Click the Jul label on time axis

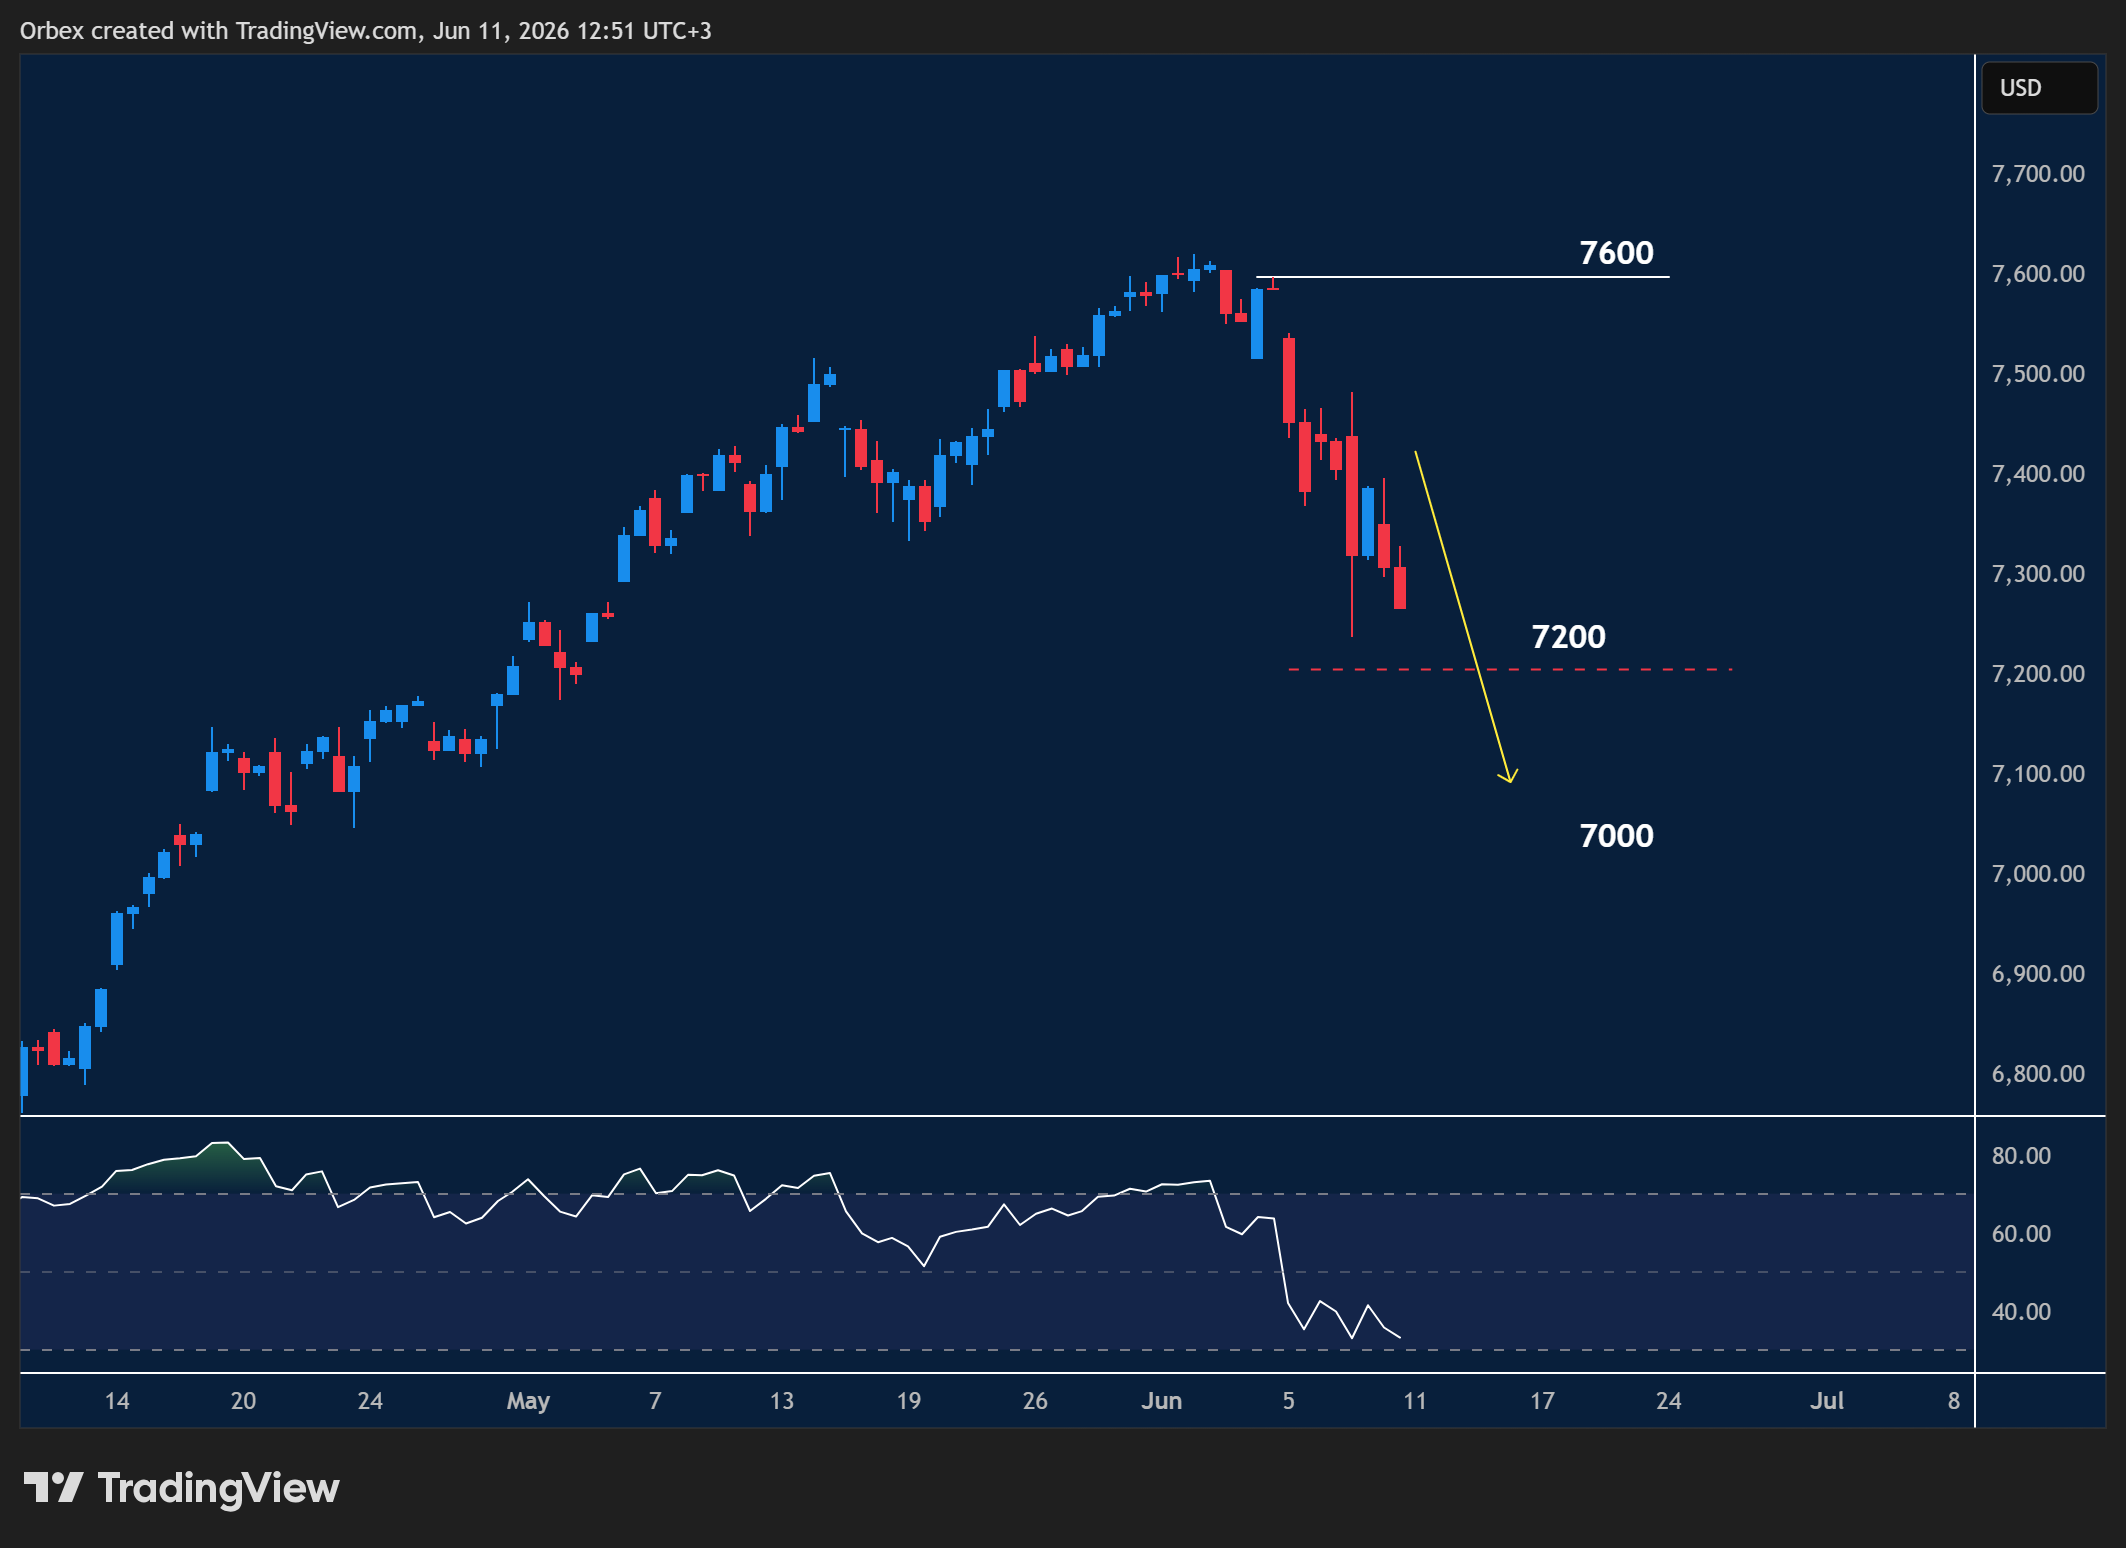coord(1827,1401)
